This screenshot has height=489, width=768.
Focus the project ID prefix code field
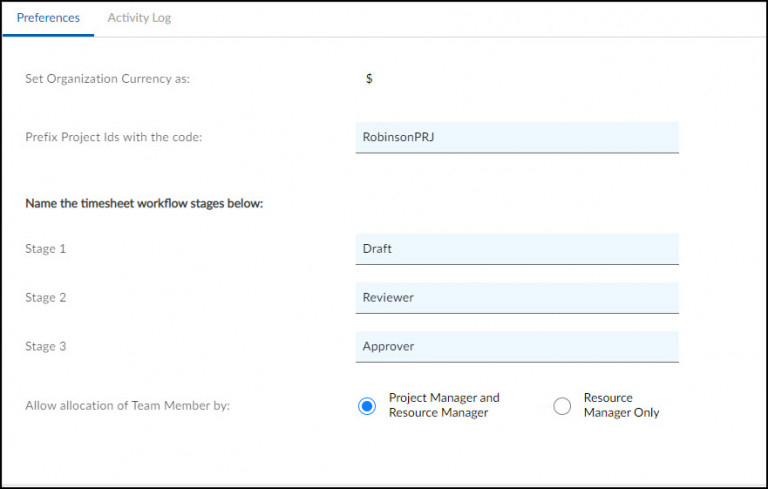point(516,137)
